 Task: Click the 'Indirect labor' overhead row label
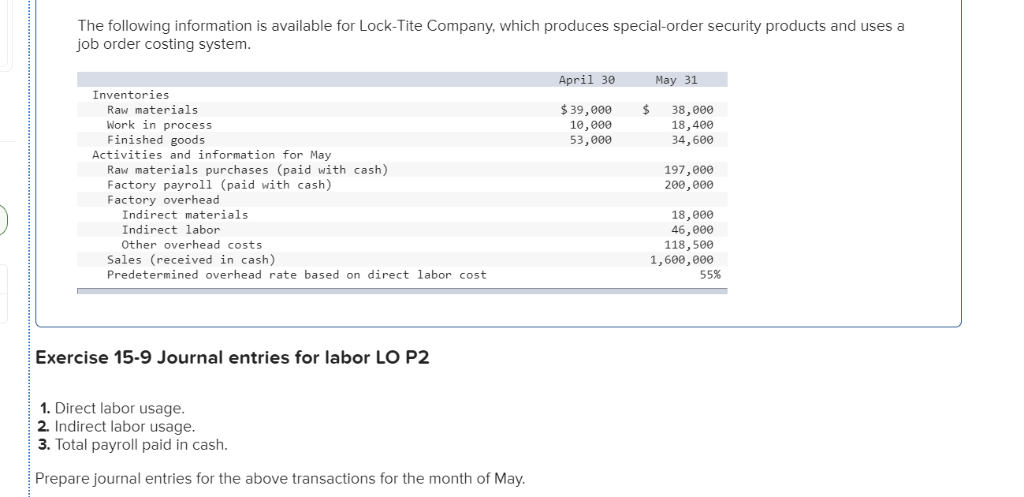coord(171,230)
